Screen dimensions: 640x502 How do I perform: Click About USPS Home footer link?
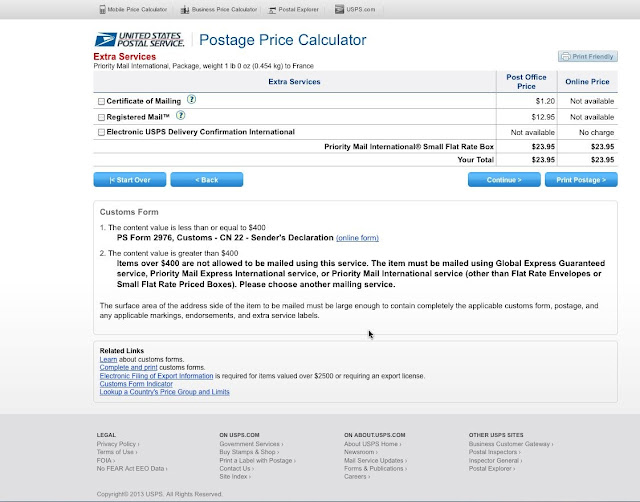tap(372, 444)
